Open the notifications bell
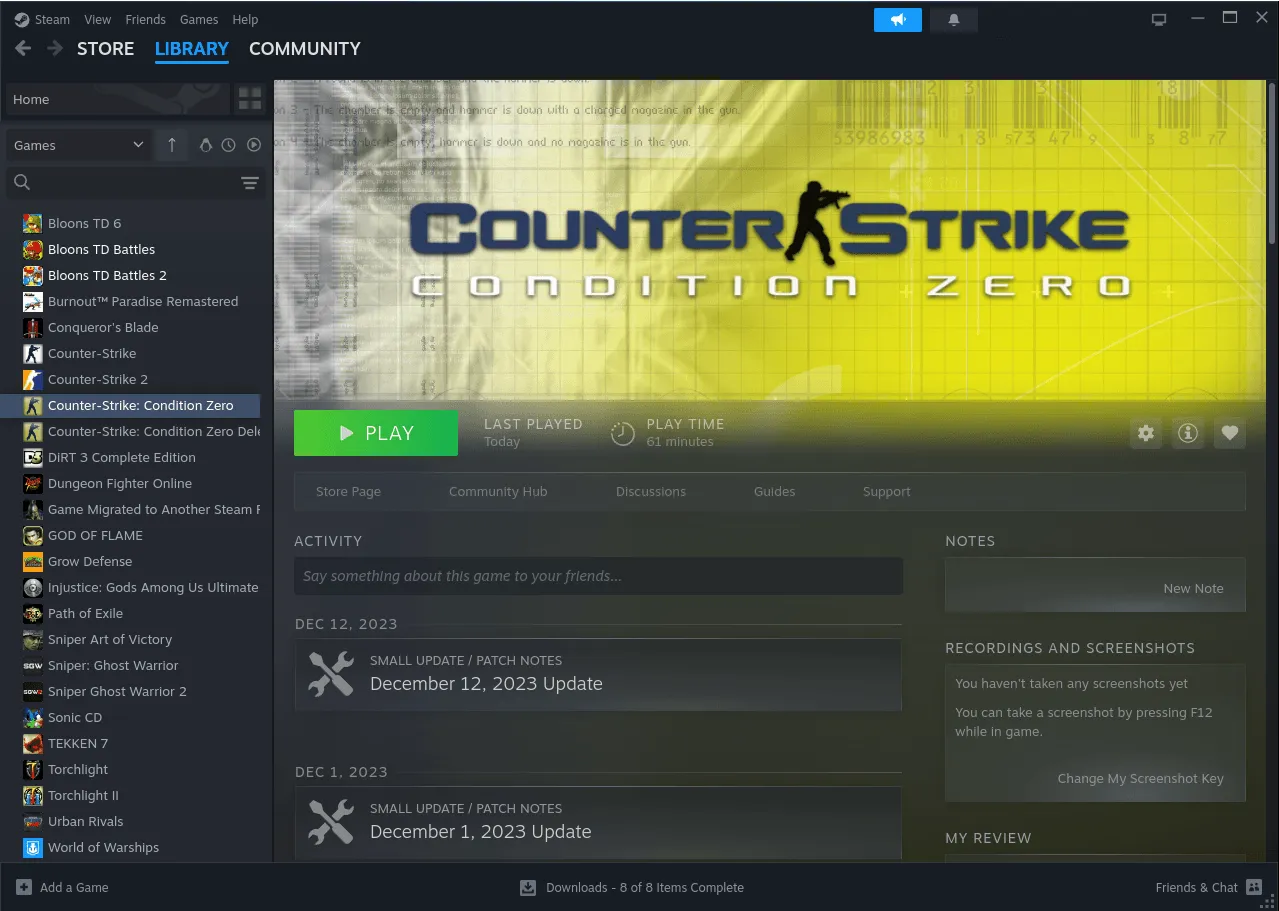The height and width of the screenshot is (911, 1279). 953,20
